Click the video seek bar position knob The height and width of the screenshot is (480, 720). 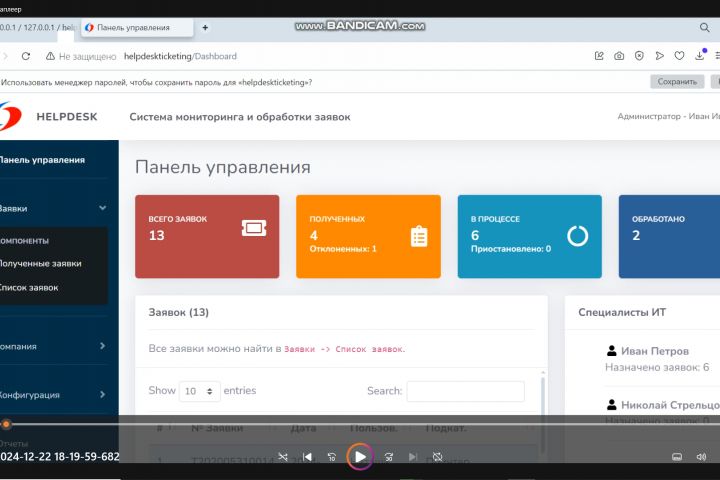[6, 424]
